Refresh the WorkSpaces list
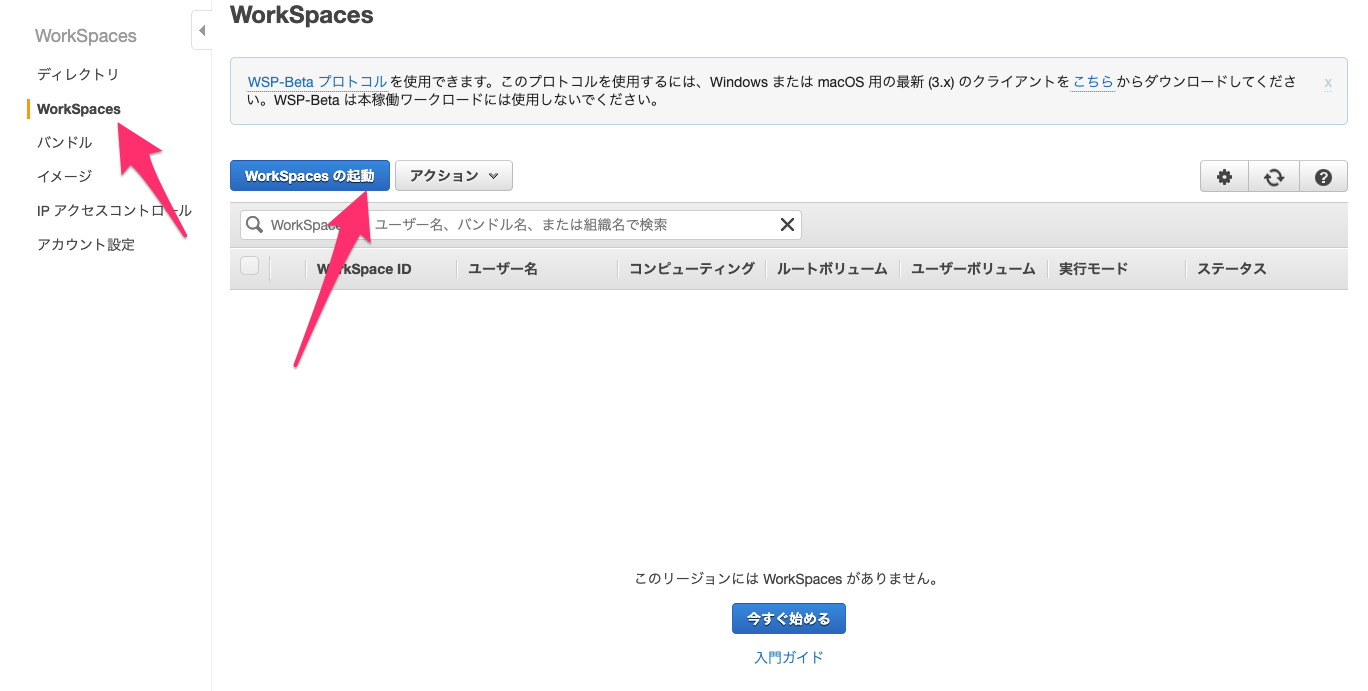 click(1274, 177)
